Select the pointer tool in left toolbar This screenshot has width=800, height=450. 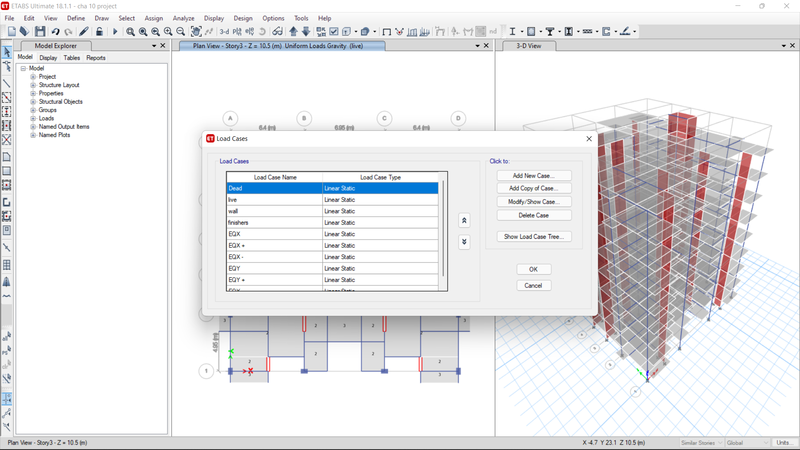7,52
